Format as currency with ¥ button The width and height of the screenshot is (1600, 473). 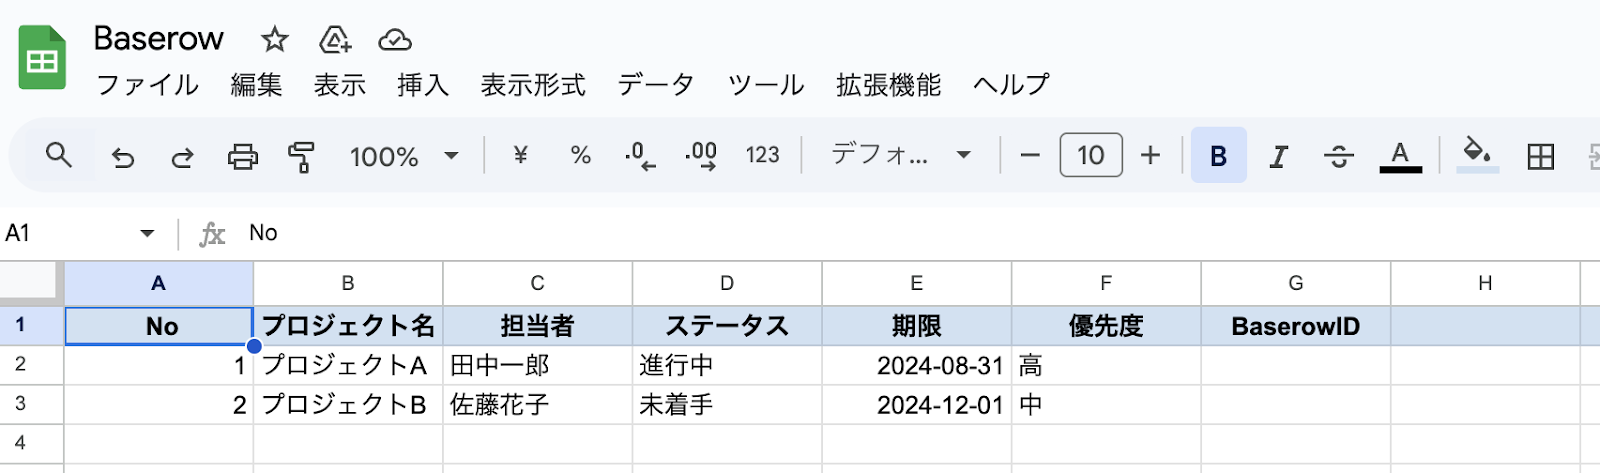click(x=520, y=155)
